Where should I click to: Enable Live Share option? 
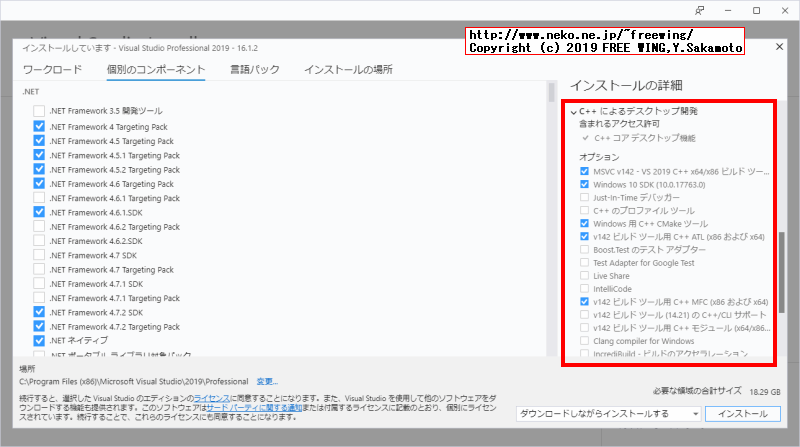click(584, 276)
